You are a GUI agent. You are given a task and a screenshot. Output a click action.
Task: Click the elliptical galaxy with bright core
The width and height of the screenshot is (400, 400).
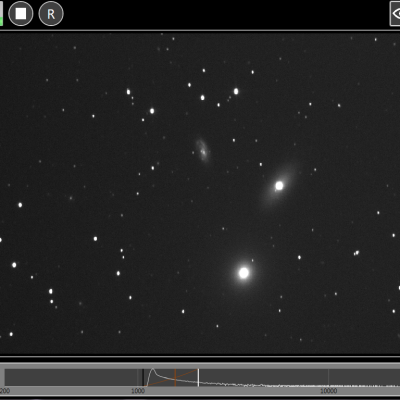pos(279,186)
